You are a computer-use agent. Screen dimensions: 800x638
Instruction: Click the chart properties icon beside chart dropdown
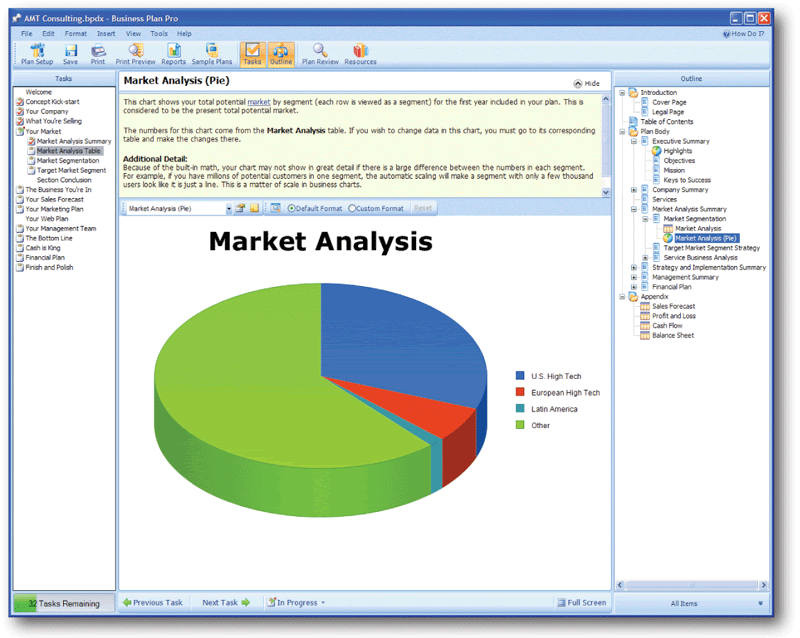240,208
